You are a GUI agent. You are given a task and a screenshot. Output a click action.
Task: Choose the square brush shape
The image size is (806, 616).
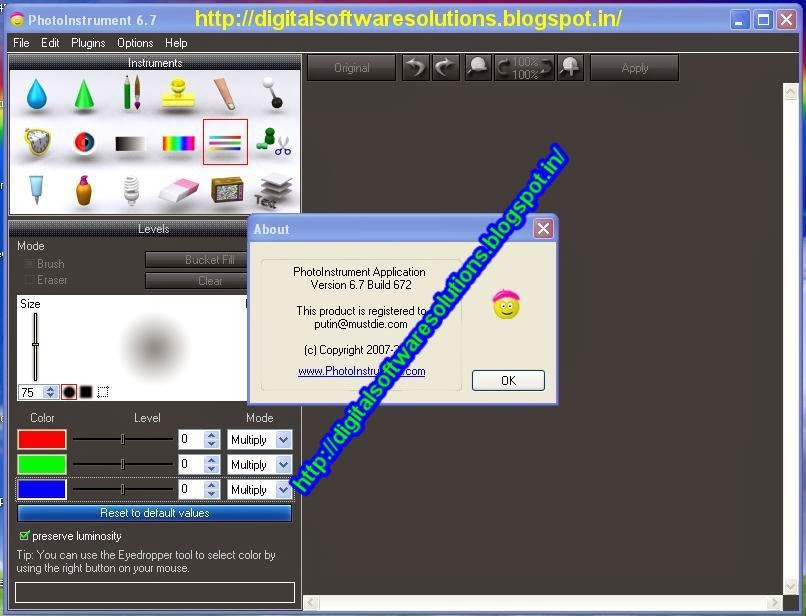[86, 392]
